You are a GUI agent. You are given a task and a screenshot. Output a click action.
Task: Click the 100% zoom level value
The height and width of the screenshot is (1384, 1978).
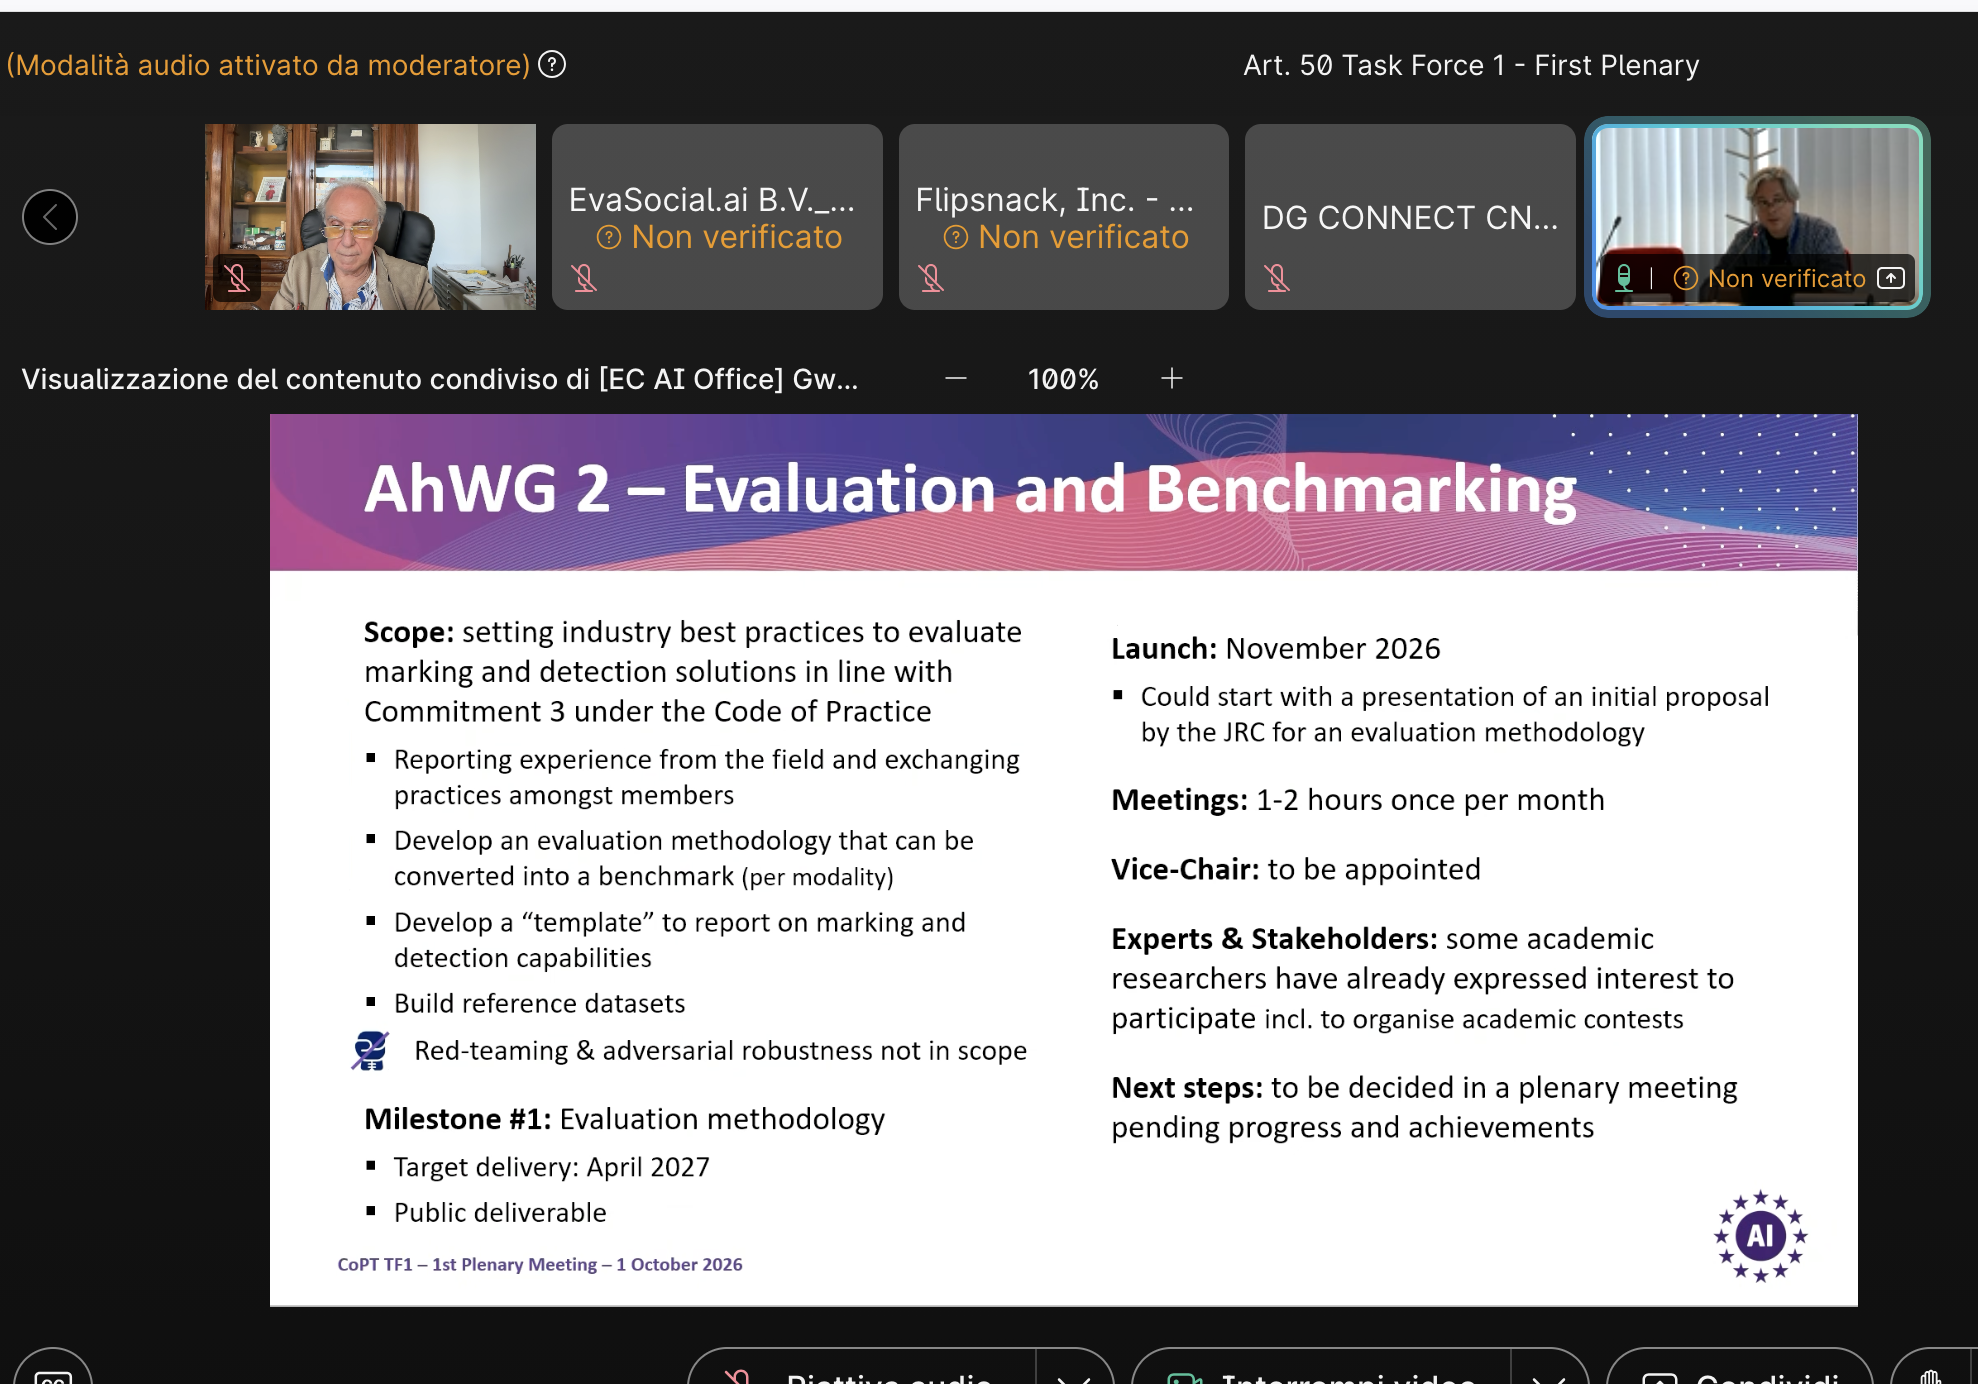click(1063, 379)
